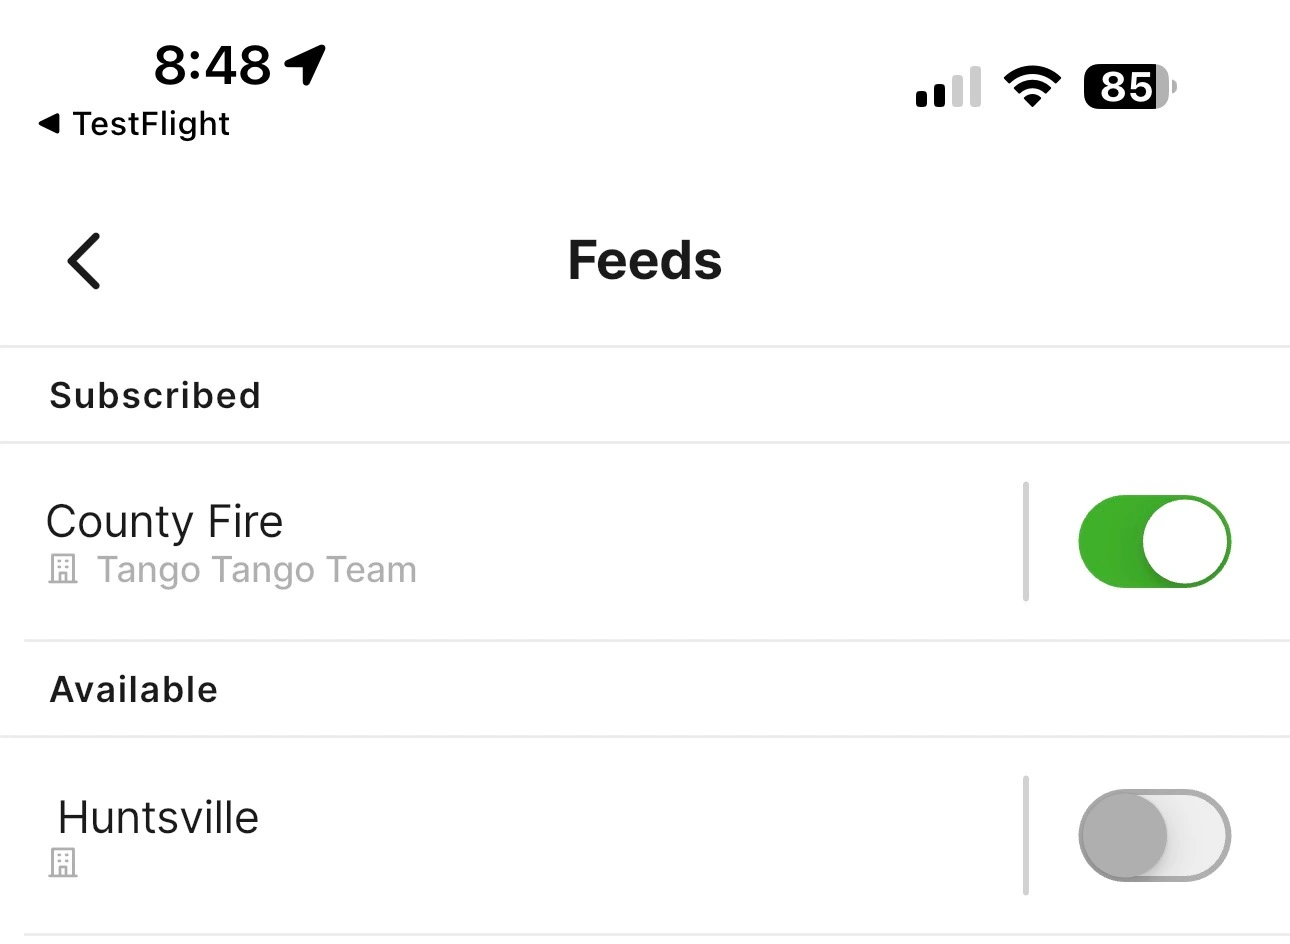The width and height of the screenshot is (1290, 944).
Task: Tap the 8:48 clock display
Action: [212, 65]
